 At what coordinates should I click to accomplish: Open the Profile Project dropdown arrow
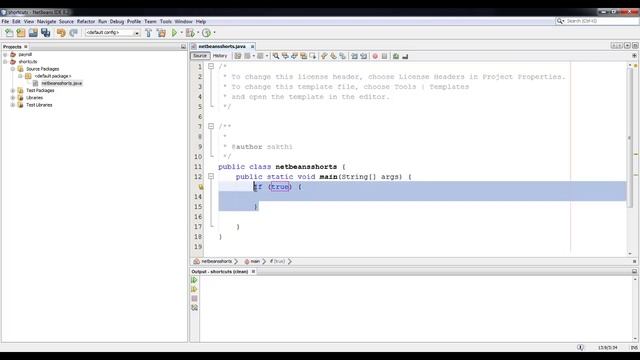pyautogui.click(x=214, y=33)
